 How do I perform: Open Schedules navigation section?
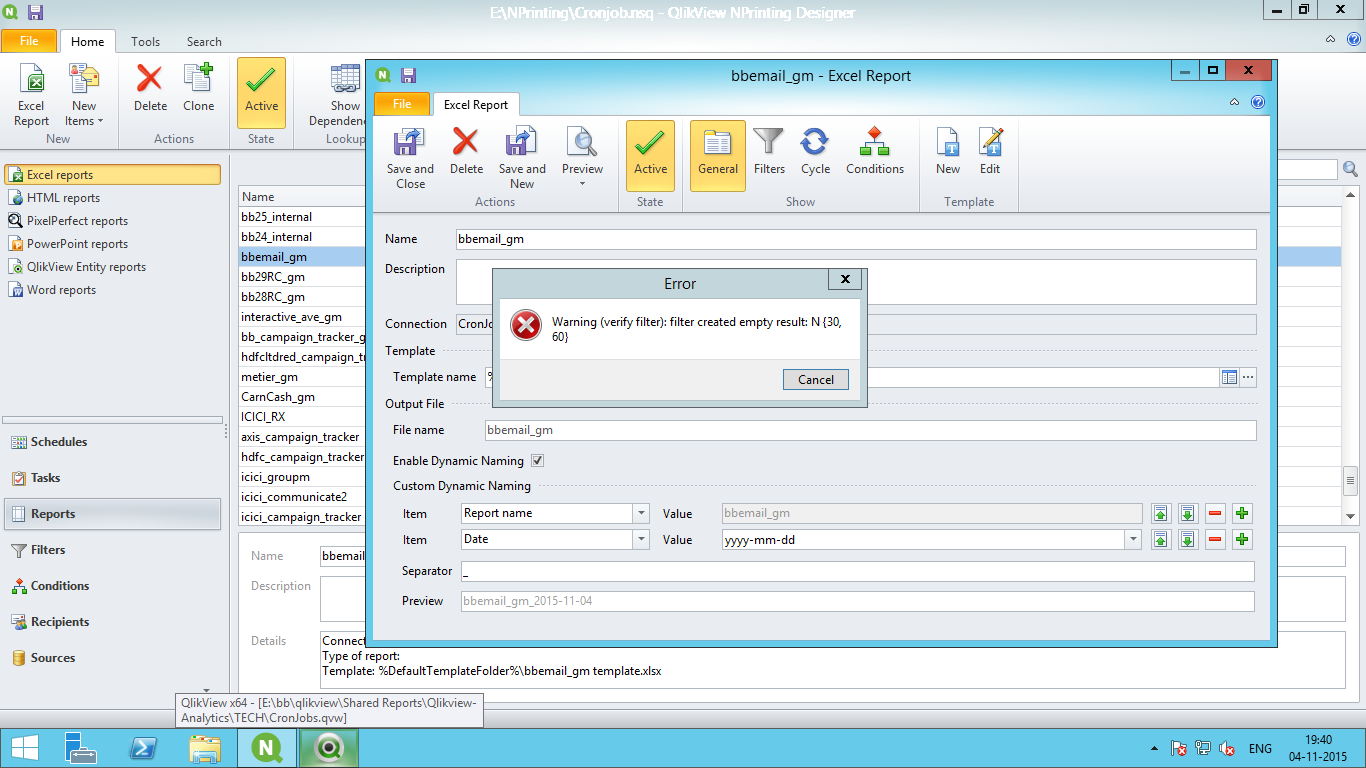(112, 442)
